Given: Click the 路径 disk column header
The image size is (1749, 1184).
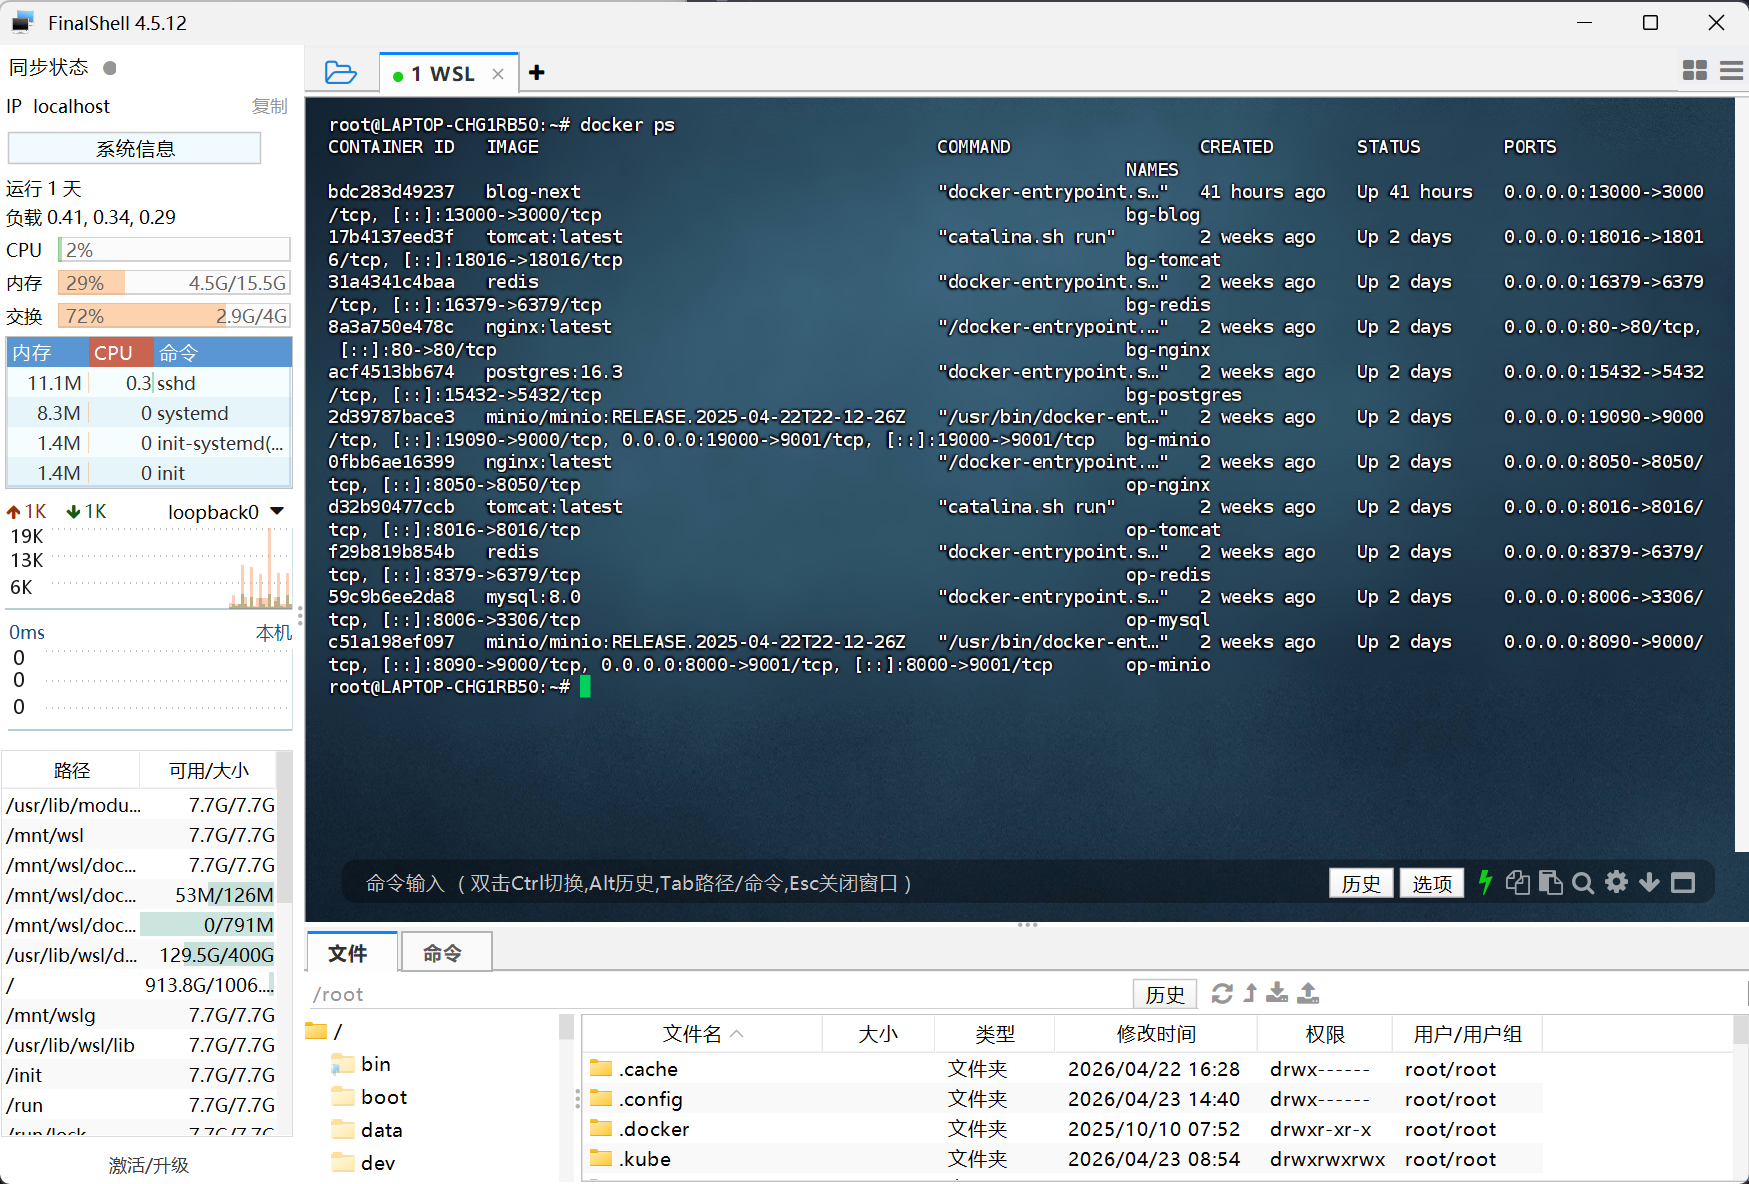Looking at the screenshot, I should pyautogui.click(x=71, y=770).
